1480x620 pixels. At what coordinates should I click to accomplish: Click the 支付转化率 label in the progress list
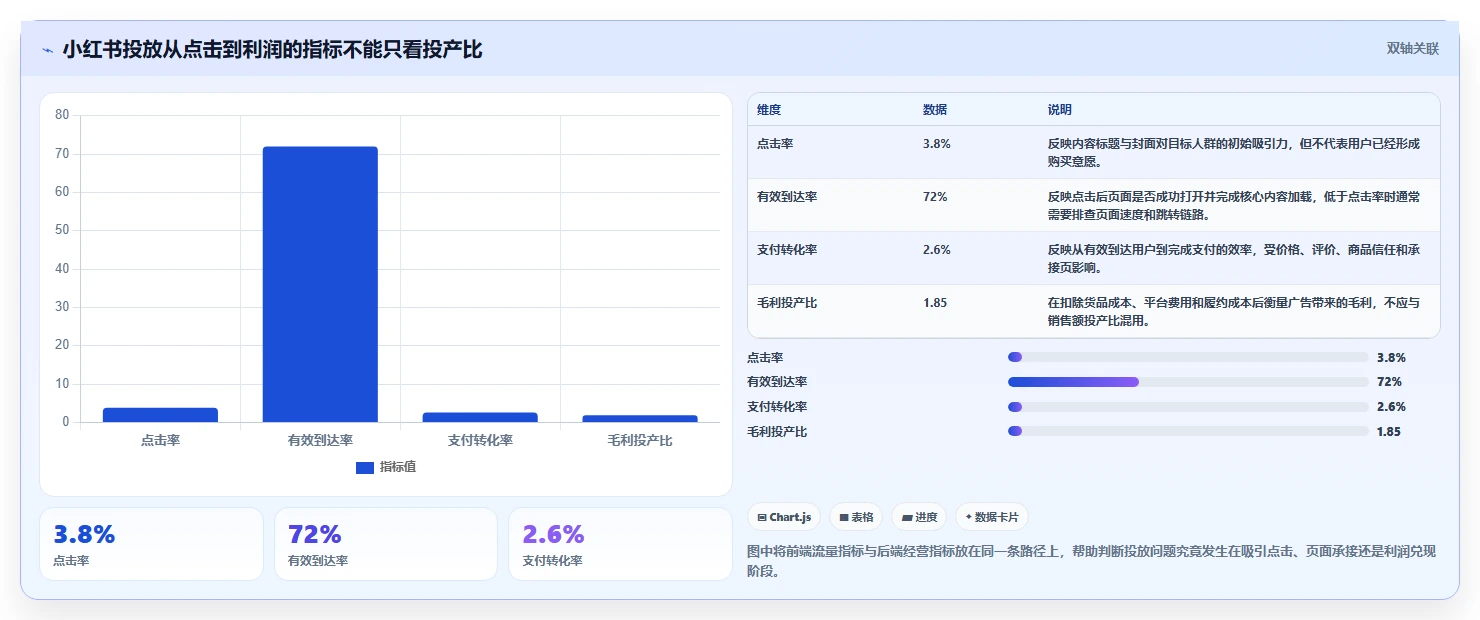pyautogui.click(x=777, y=407)
